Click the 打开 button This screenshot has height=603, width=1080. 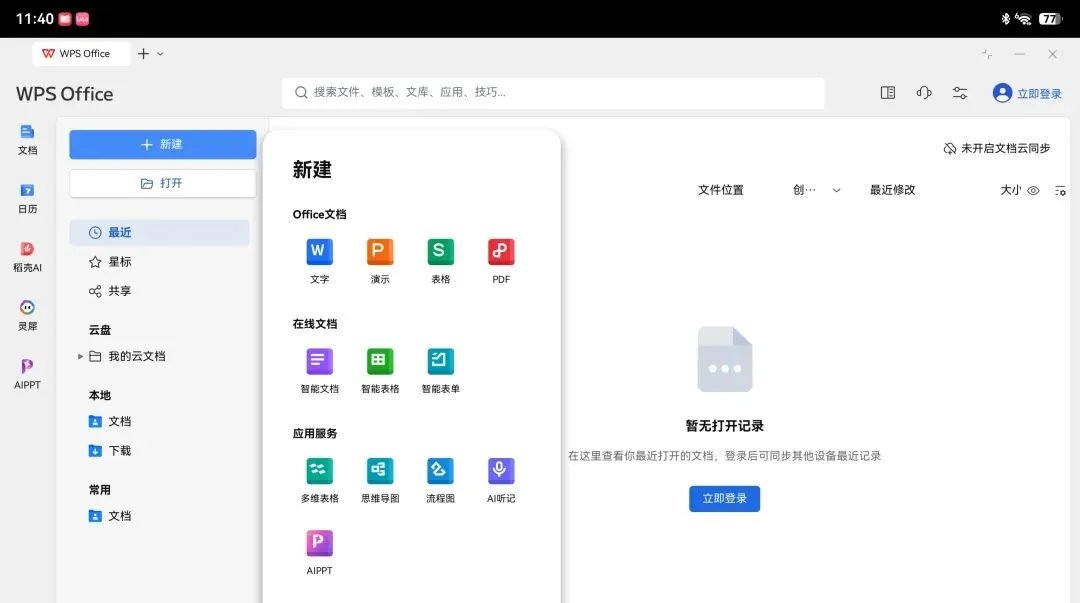tap(163, 183)
